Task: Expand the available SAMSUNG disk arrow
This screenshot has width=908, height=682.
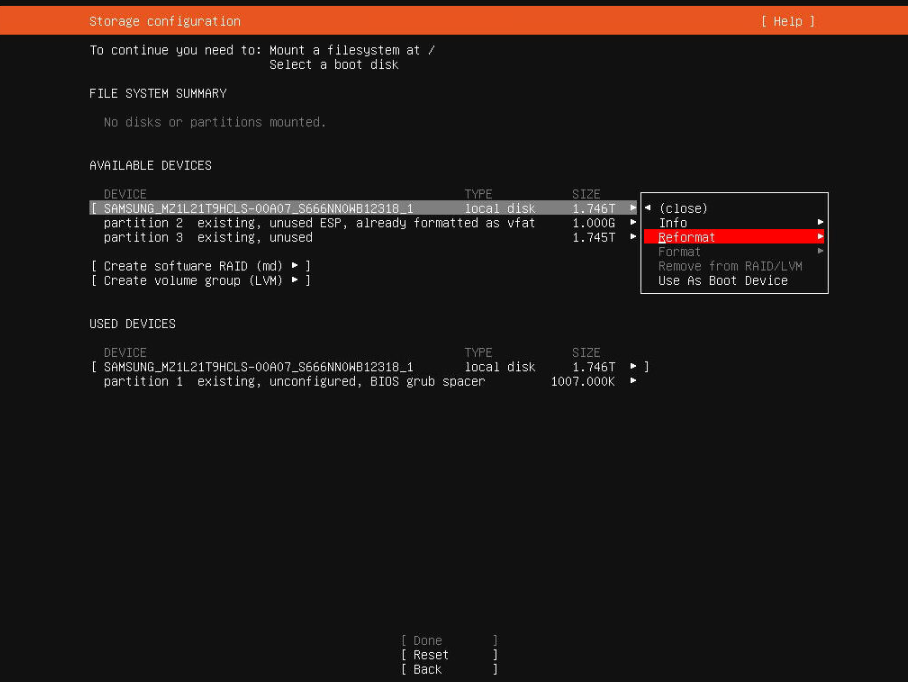Action: [633, 208]
